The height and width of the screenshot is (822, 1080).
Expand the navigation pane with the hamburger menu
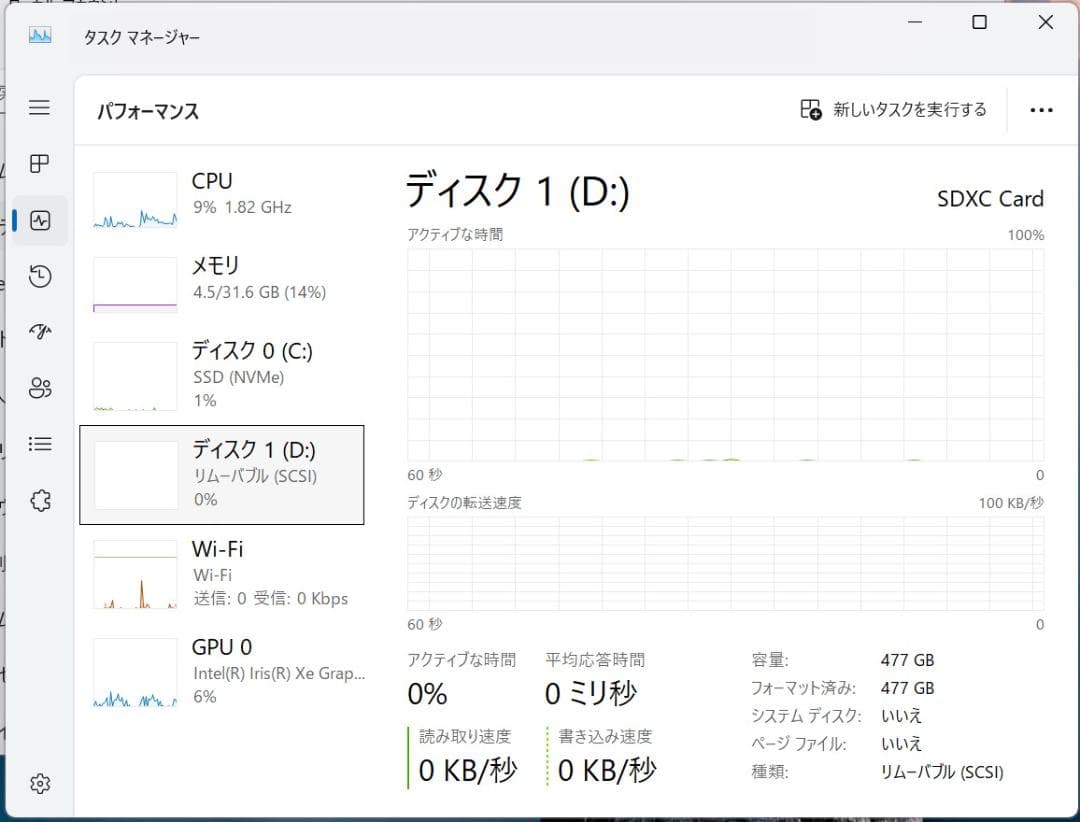(40, 108)
